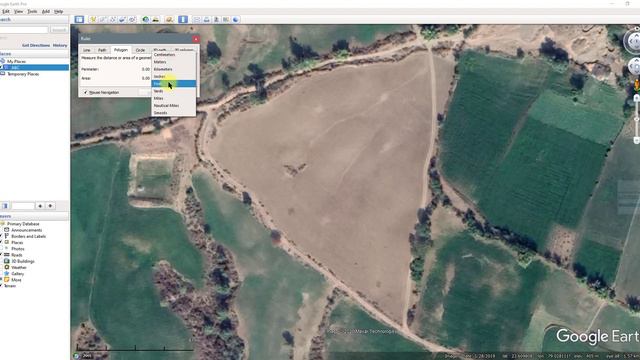Select the Polygon tab in Ruler

(121, 50)
